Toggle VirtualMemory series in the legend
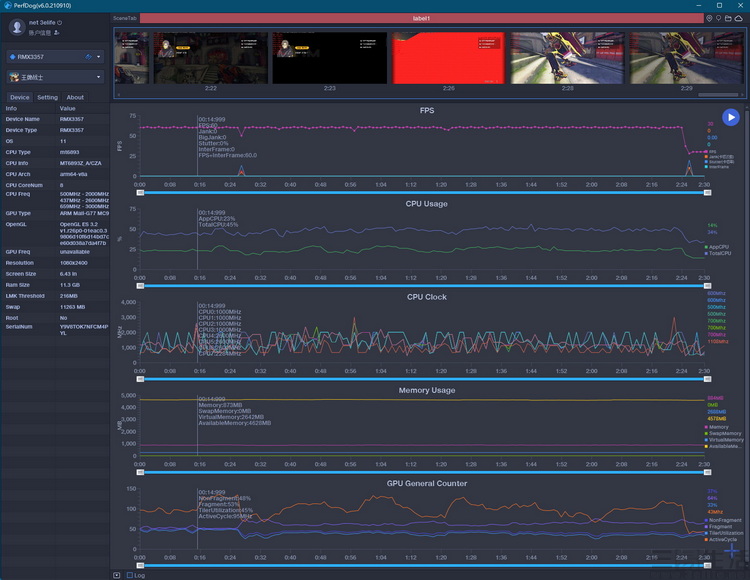The height and width of the screenshot is (580, 750). (724, 440)
